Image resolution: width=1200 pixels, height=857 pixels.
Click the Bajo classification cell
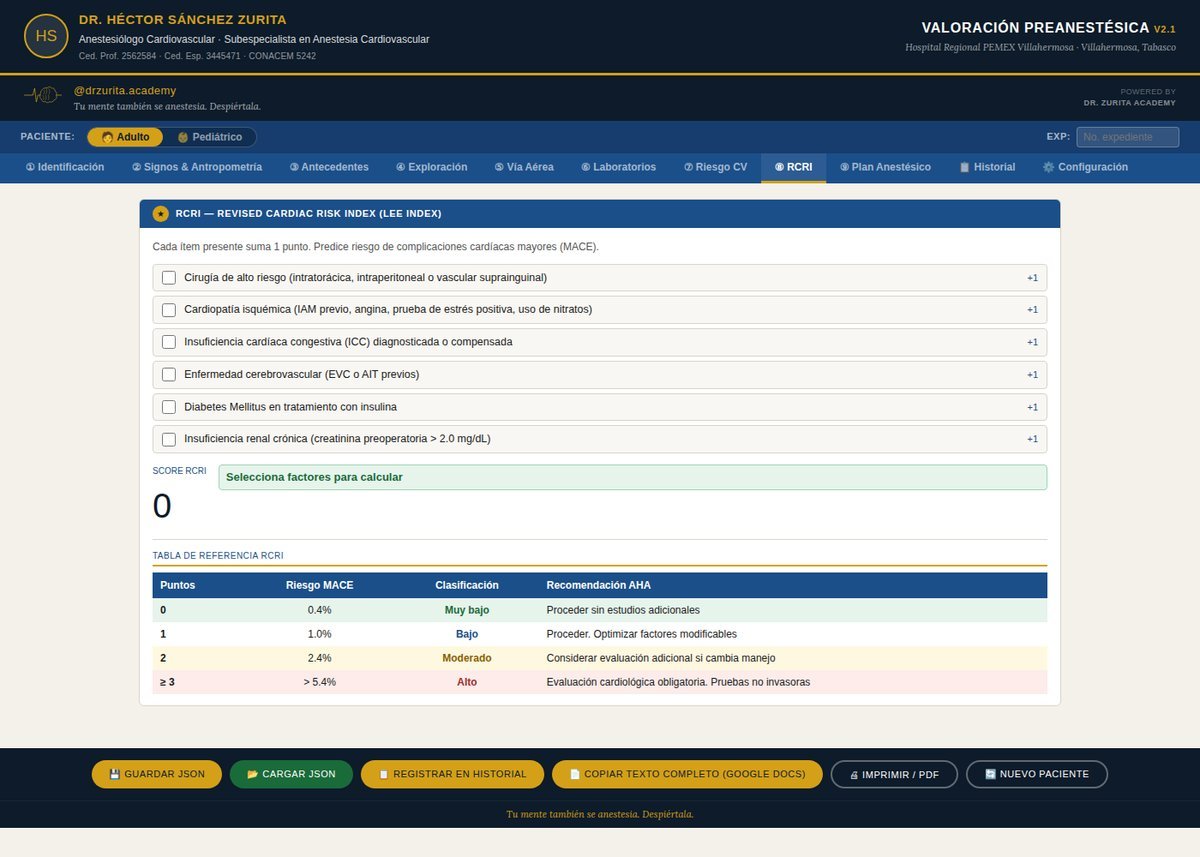click(x=467, y=634)
